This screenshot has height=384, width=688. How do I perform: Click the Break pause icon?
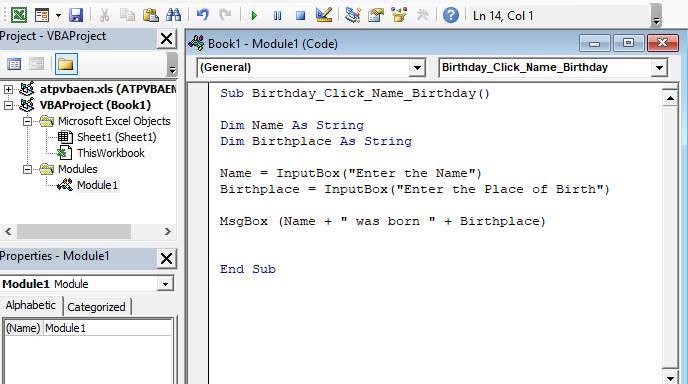pyautogui.click(x=277, y=16)
